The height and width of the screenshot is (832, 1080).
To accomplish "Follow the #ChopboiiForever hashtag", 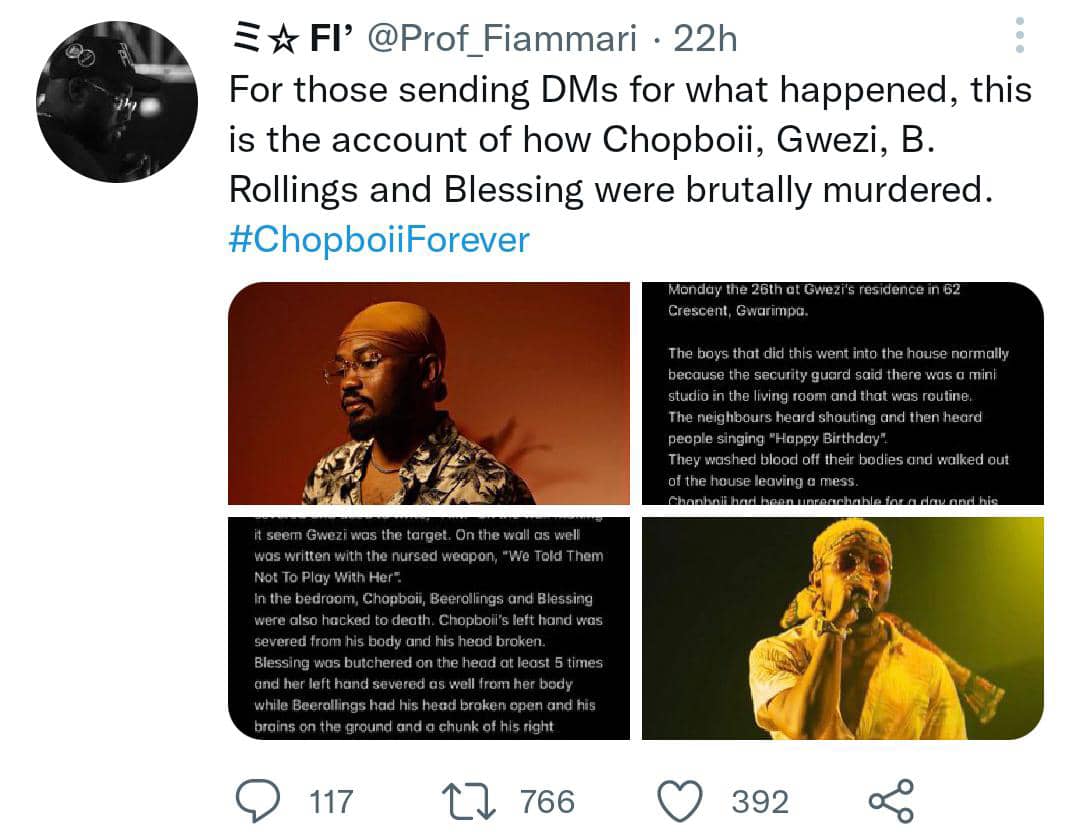I will (379, 241).
